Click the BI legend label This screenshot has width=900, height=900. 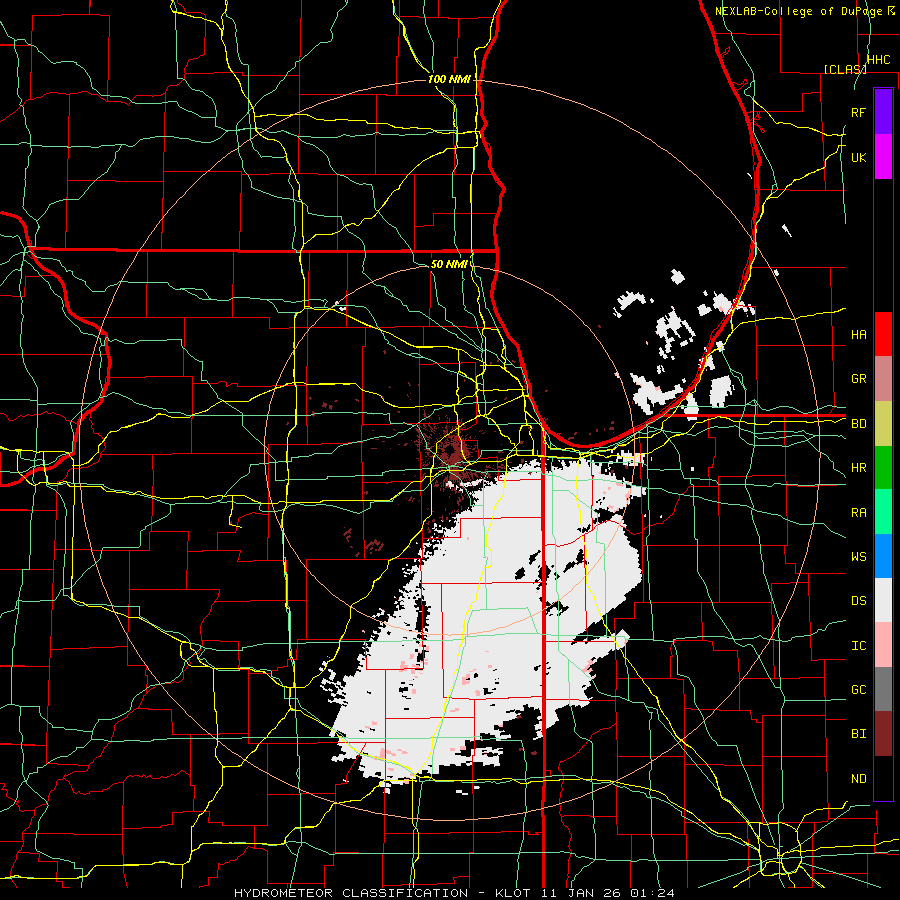(x=858, y=734)
